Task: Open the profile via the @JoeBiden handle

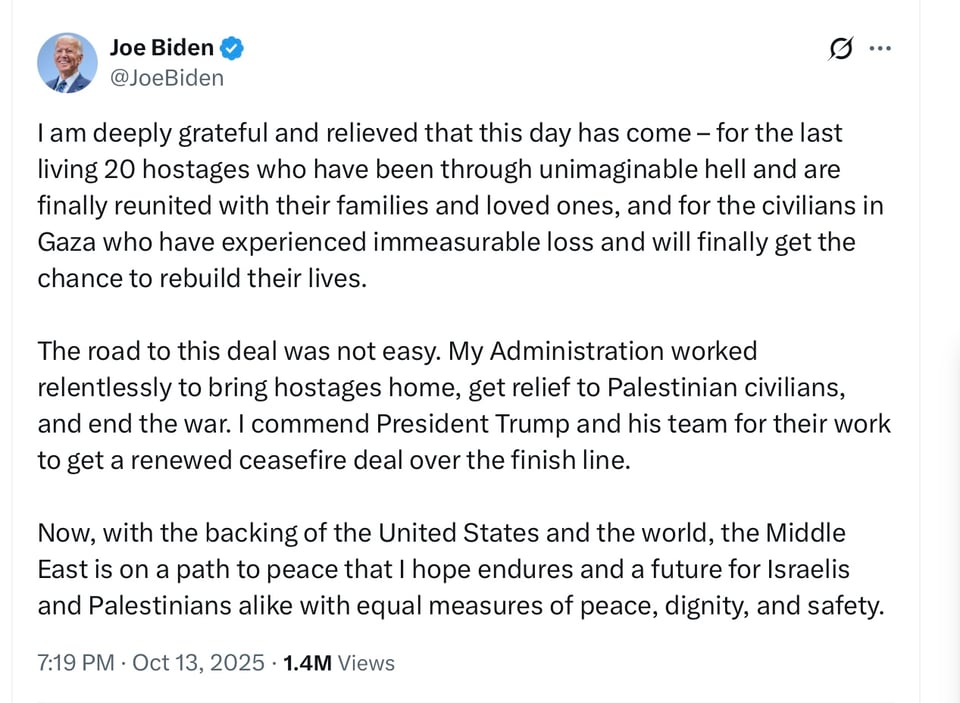Action: pos(166,78)
